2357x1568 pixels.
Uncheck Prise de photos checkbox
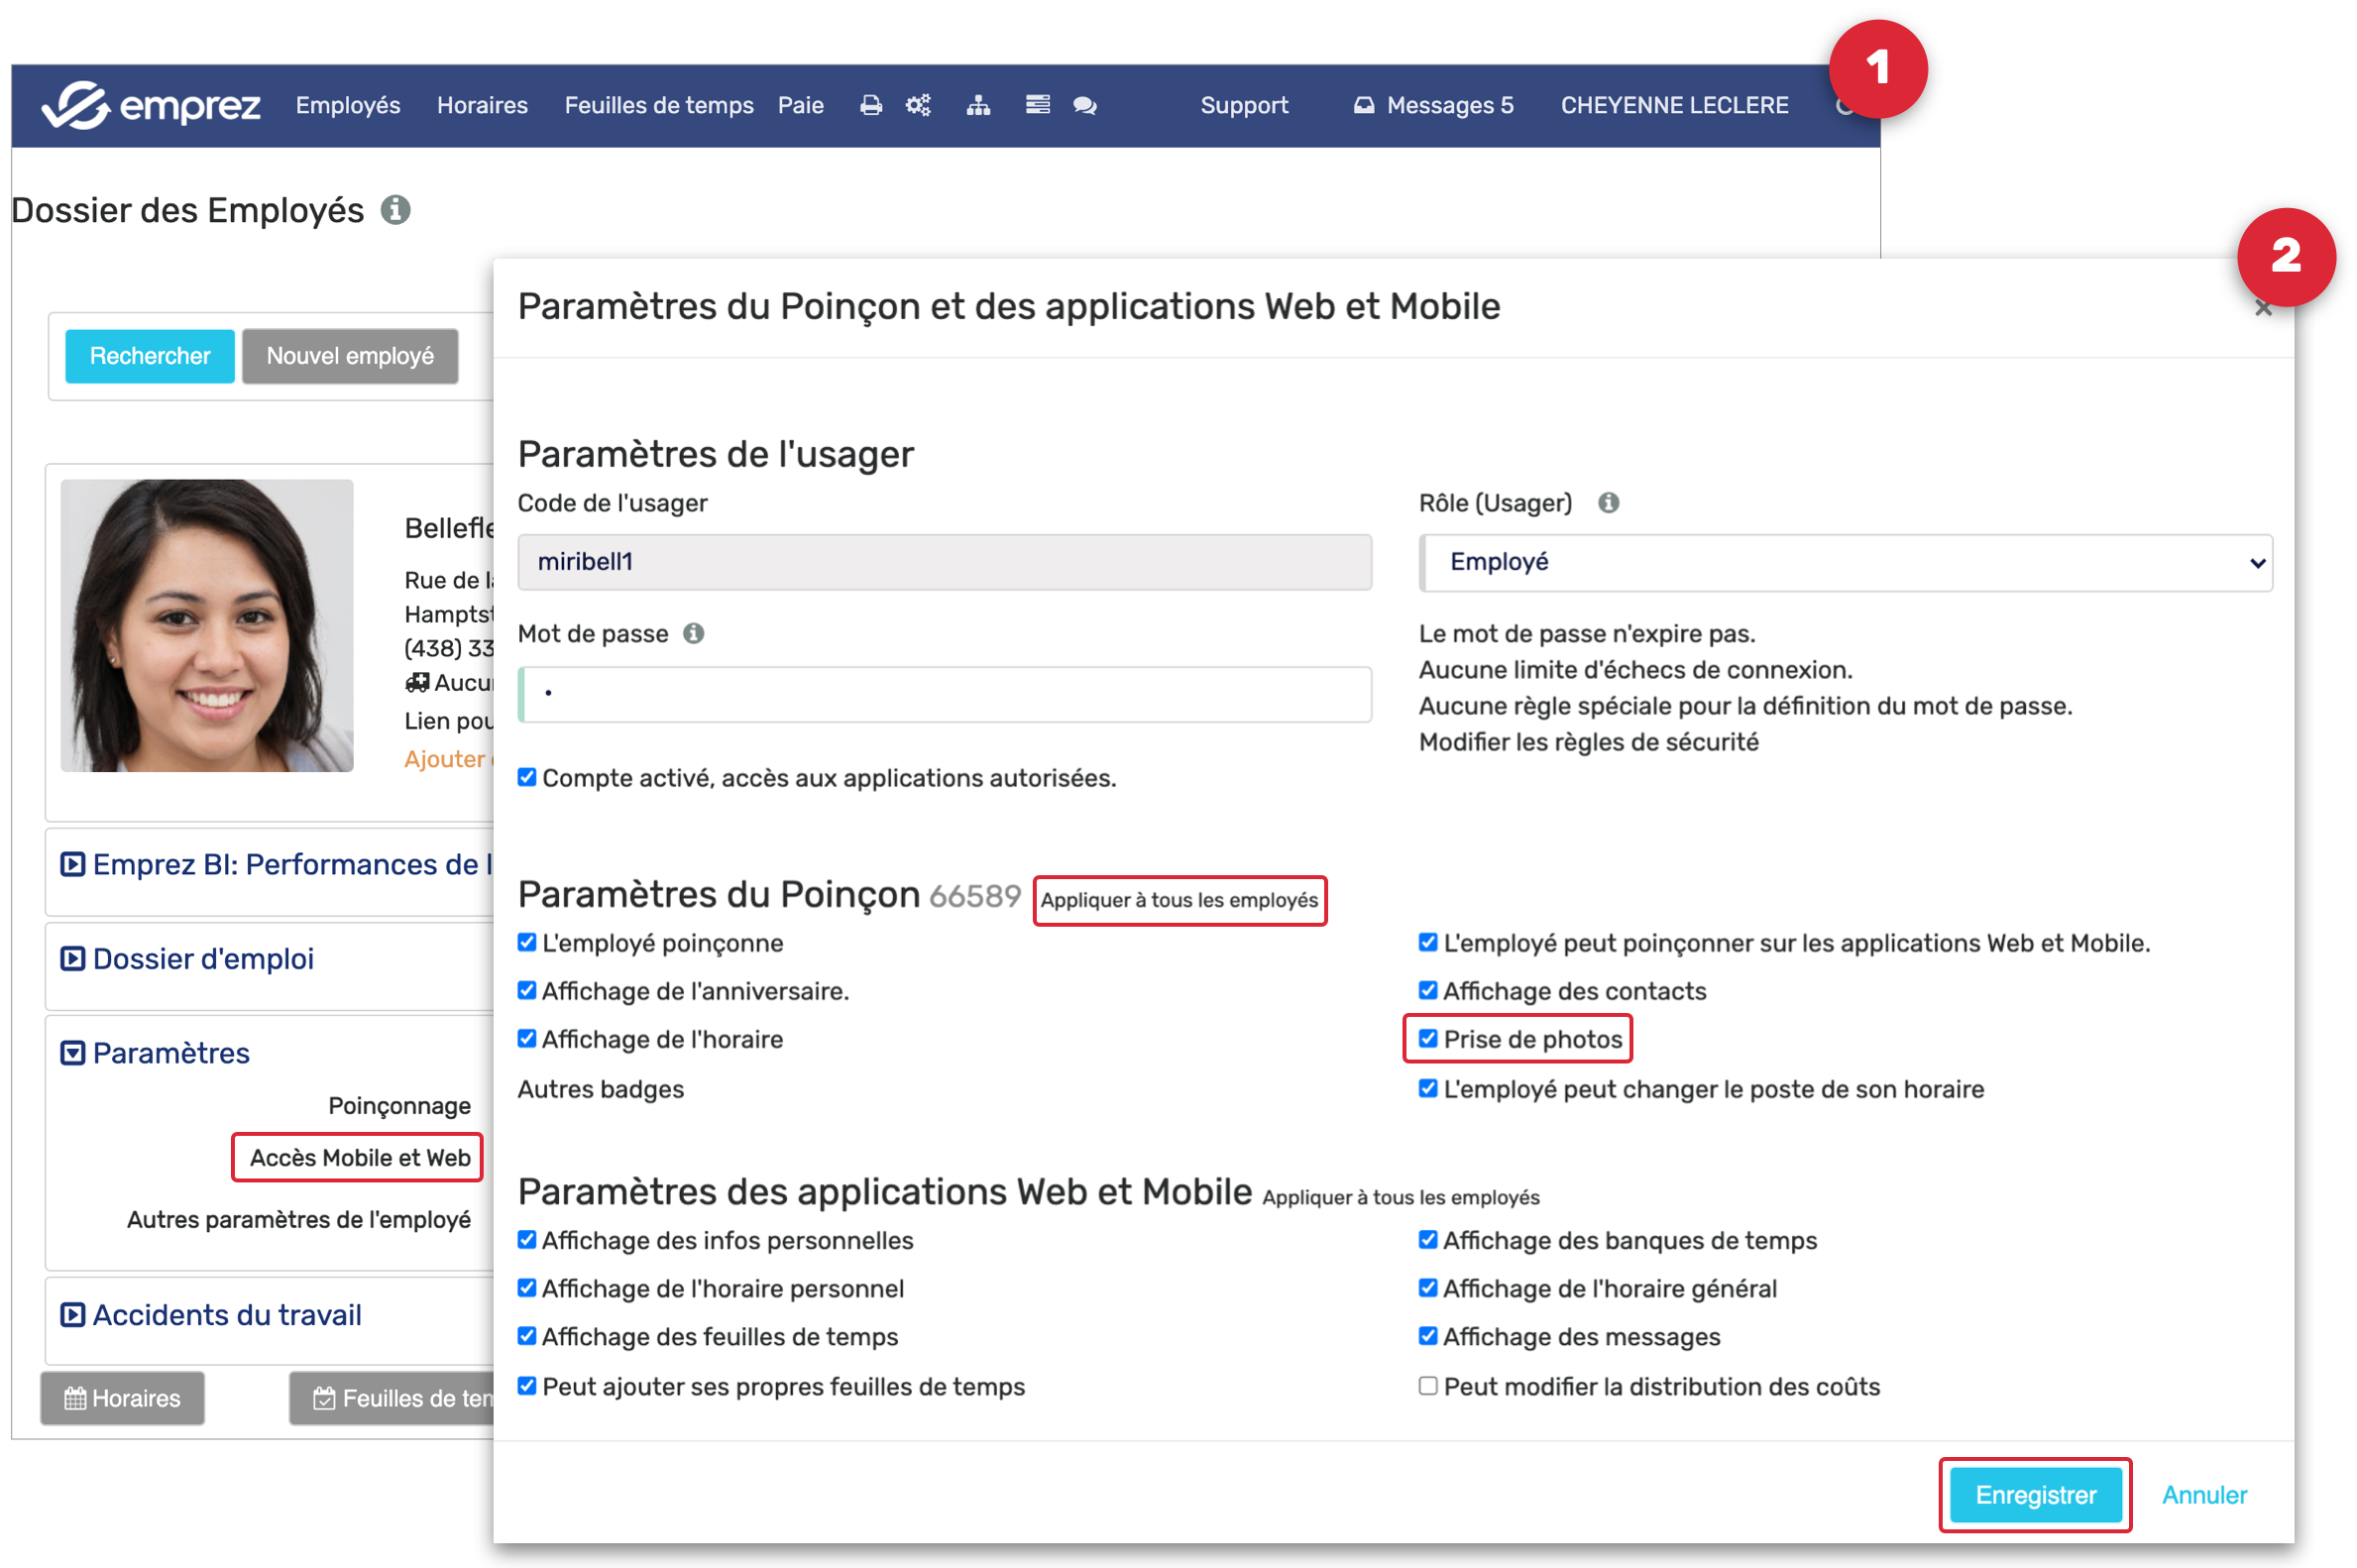1427,1039
